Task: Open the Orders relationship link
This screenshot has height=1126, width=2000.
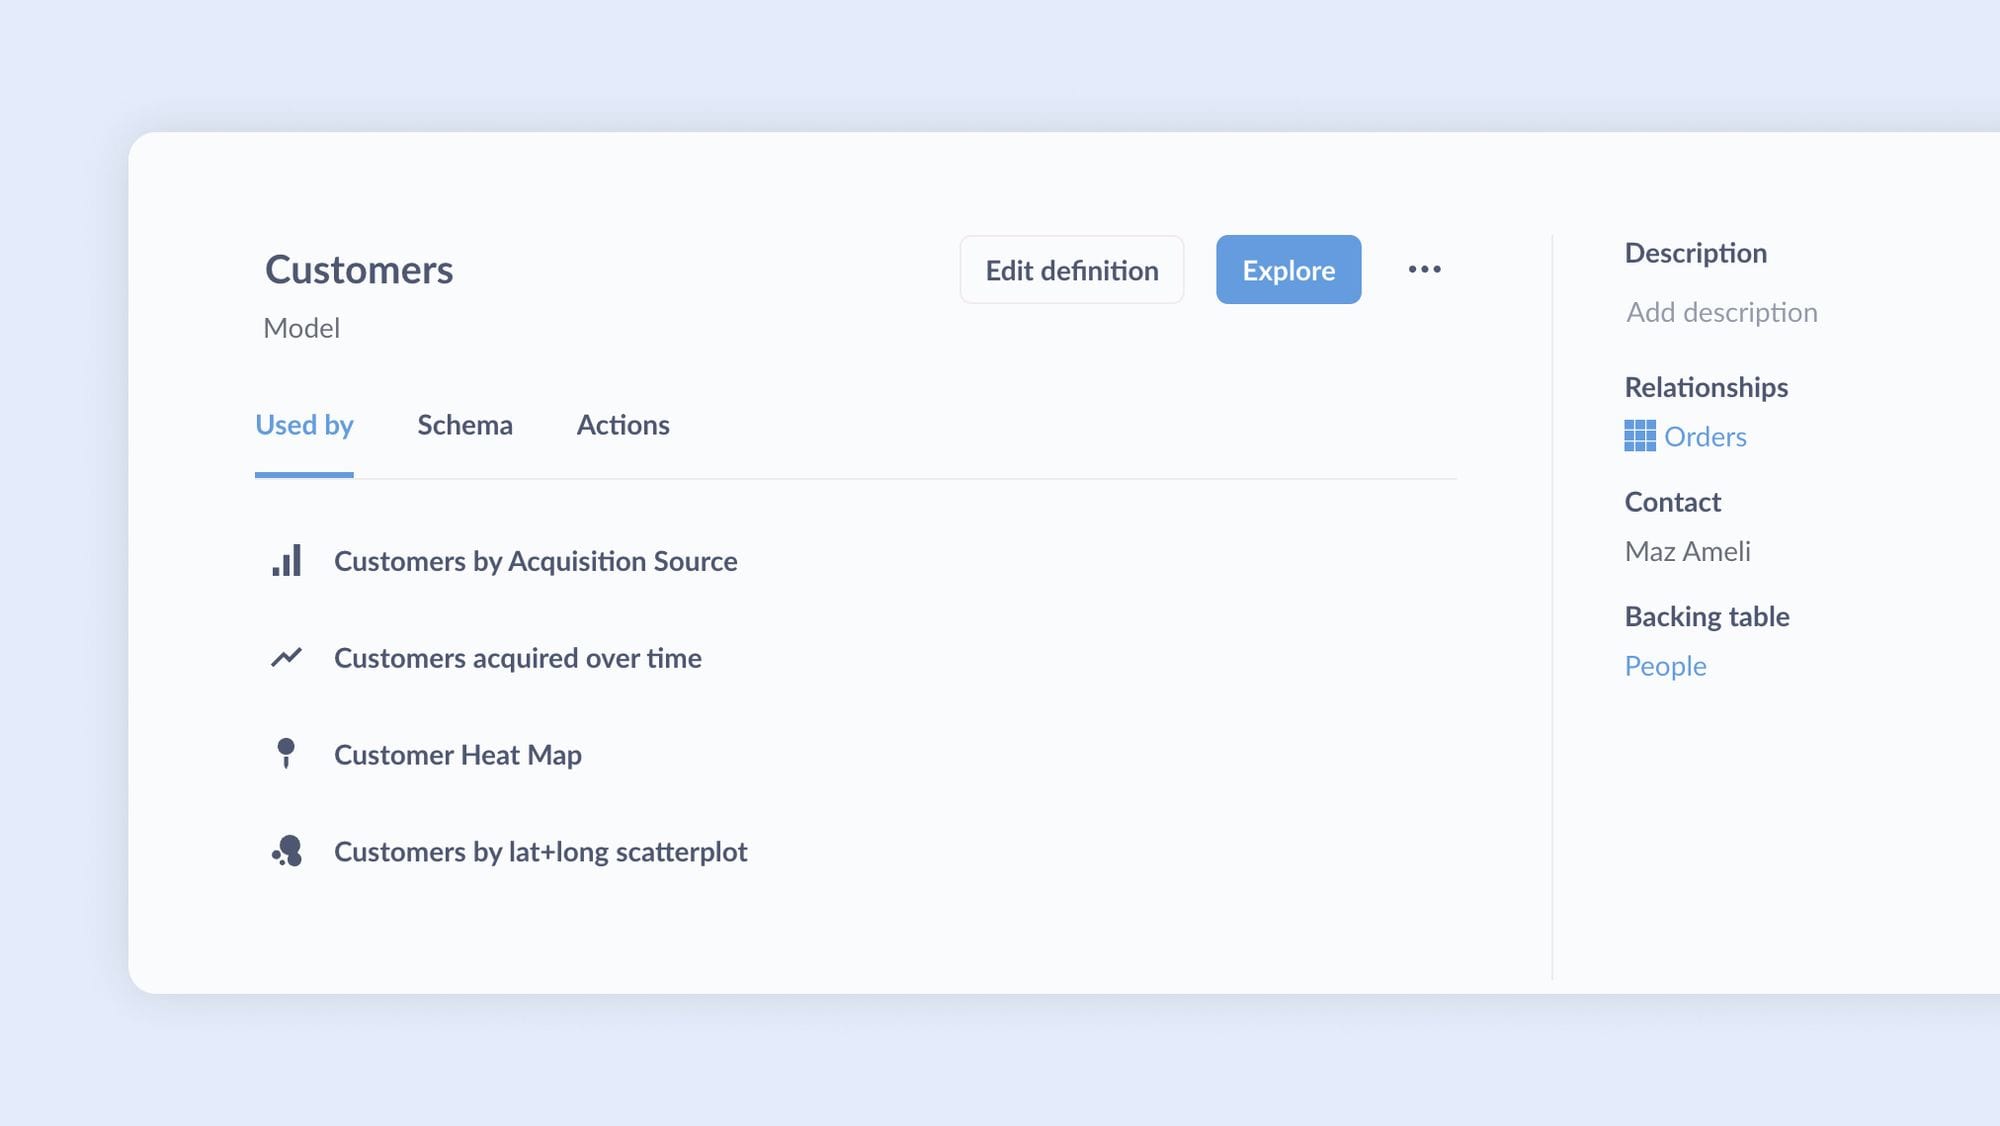Action: pos(1705,437)
